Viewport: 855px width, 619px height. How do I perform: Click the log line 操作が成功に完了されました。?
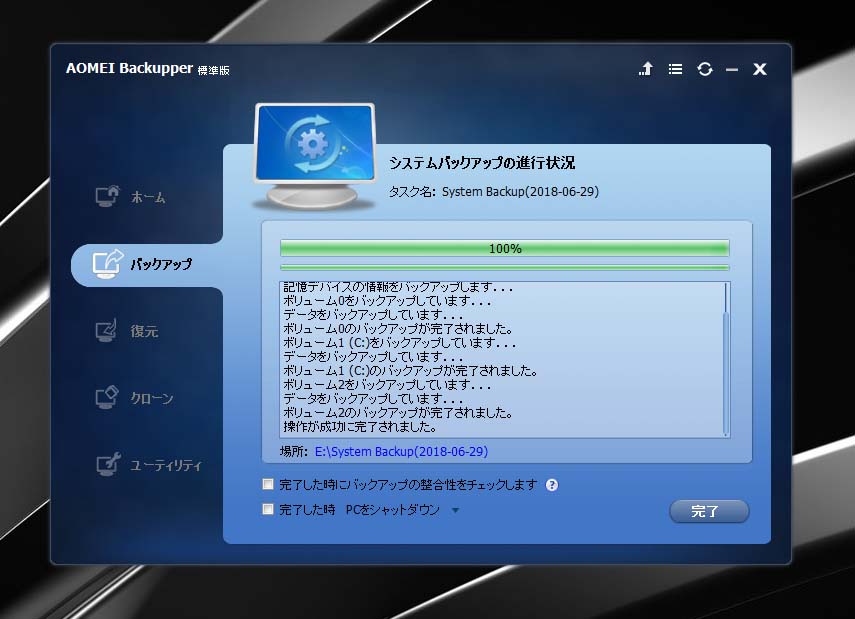point(360,426)
